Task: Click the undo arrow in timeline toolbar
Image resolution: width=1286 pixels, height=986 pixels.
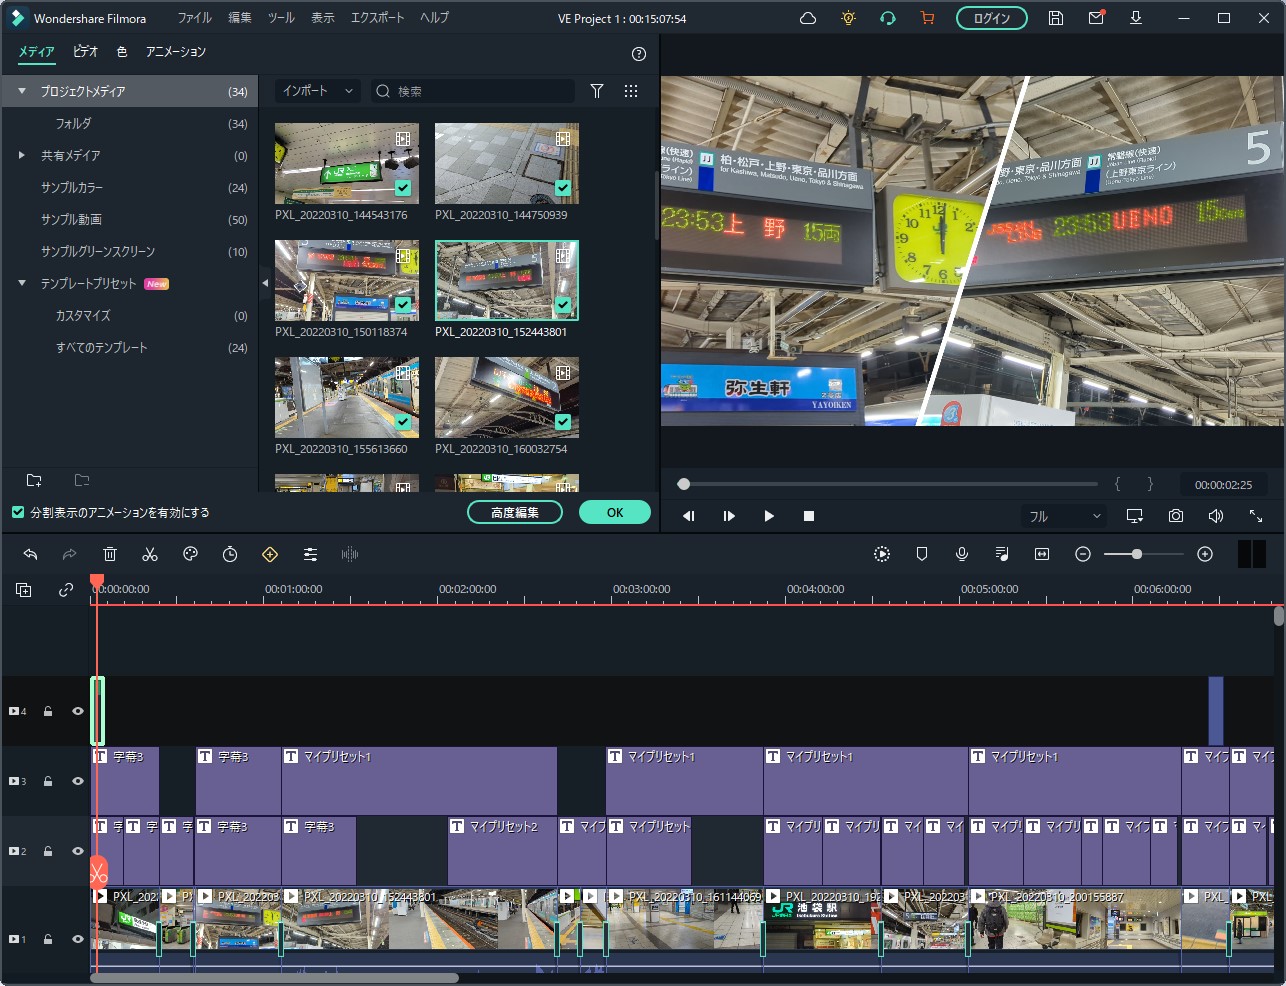Action: pyautogui.click(x=30, y=554)
